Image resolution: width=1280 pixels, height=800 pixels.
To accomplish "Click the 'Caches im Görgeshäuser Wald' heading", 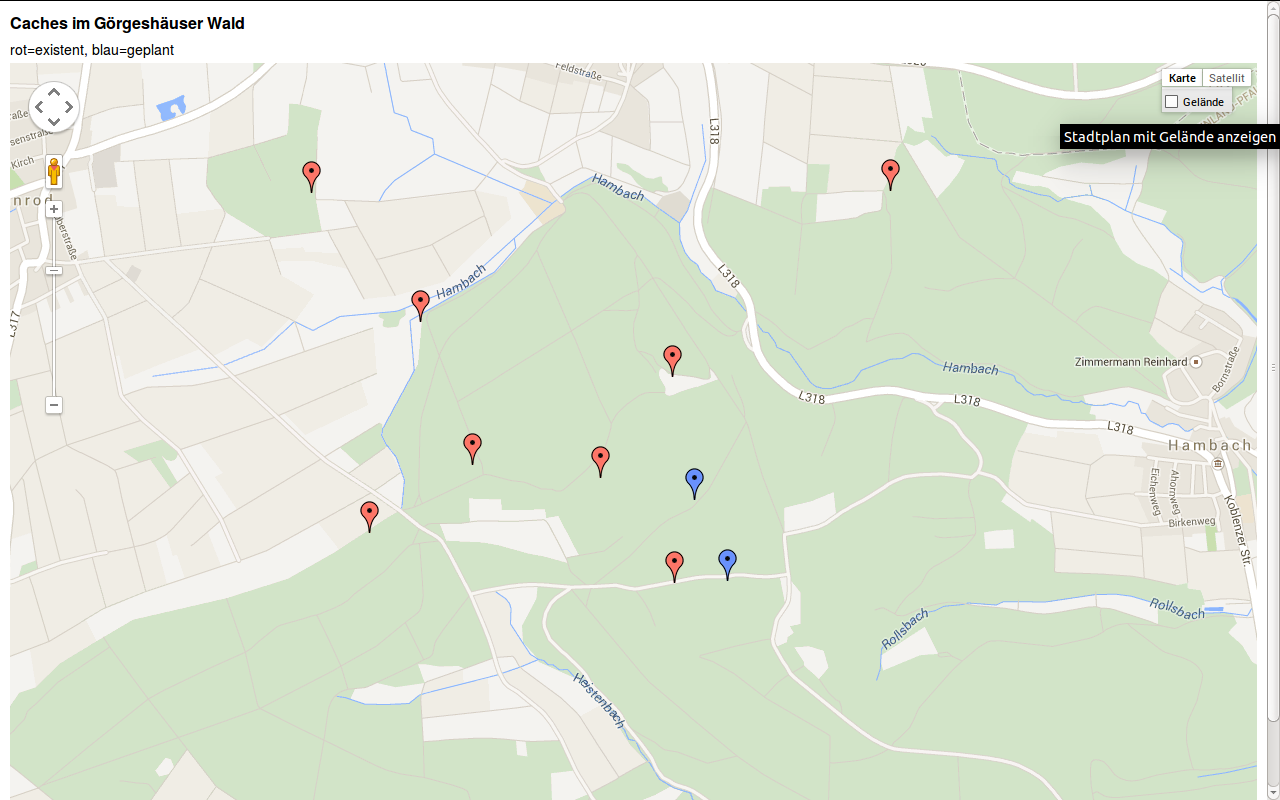I will tap(127, 23).
